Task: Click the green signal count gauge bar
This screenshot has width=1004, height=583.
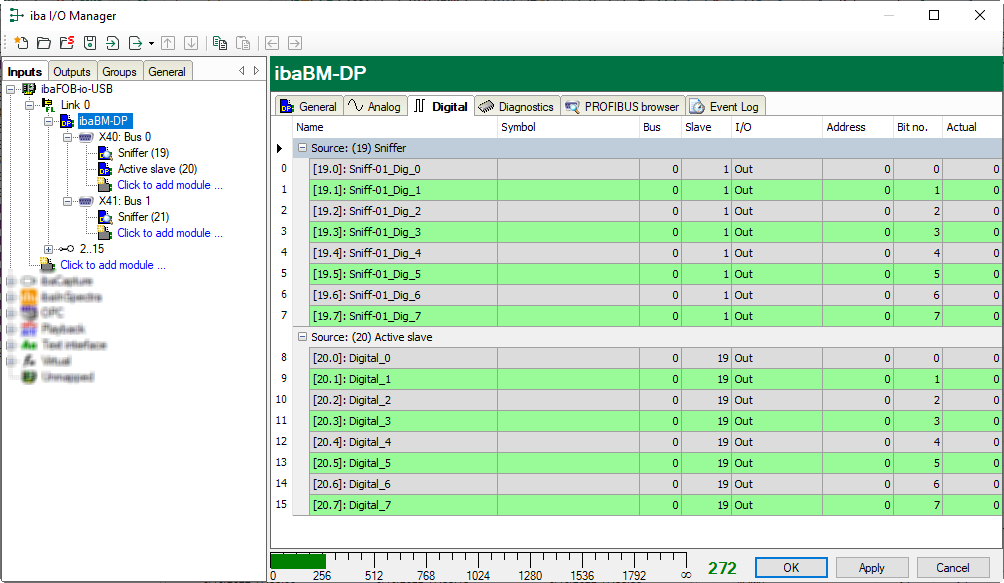Action: (x=297, y=560)
